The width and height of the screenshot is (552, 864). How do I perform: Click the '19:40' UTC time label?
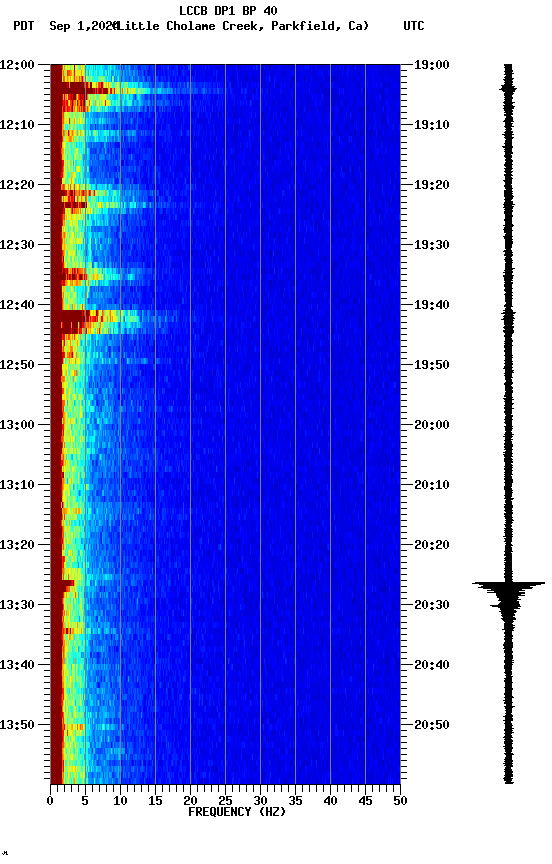432,305
